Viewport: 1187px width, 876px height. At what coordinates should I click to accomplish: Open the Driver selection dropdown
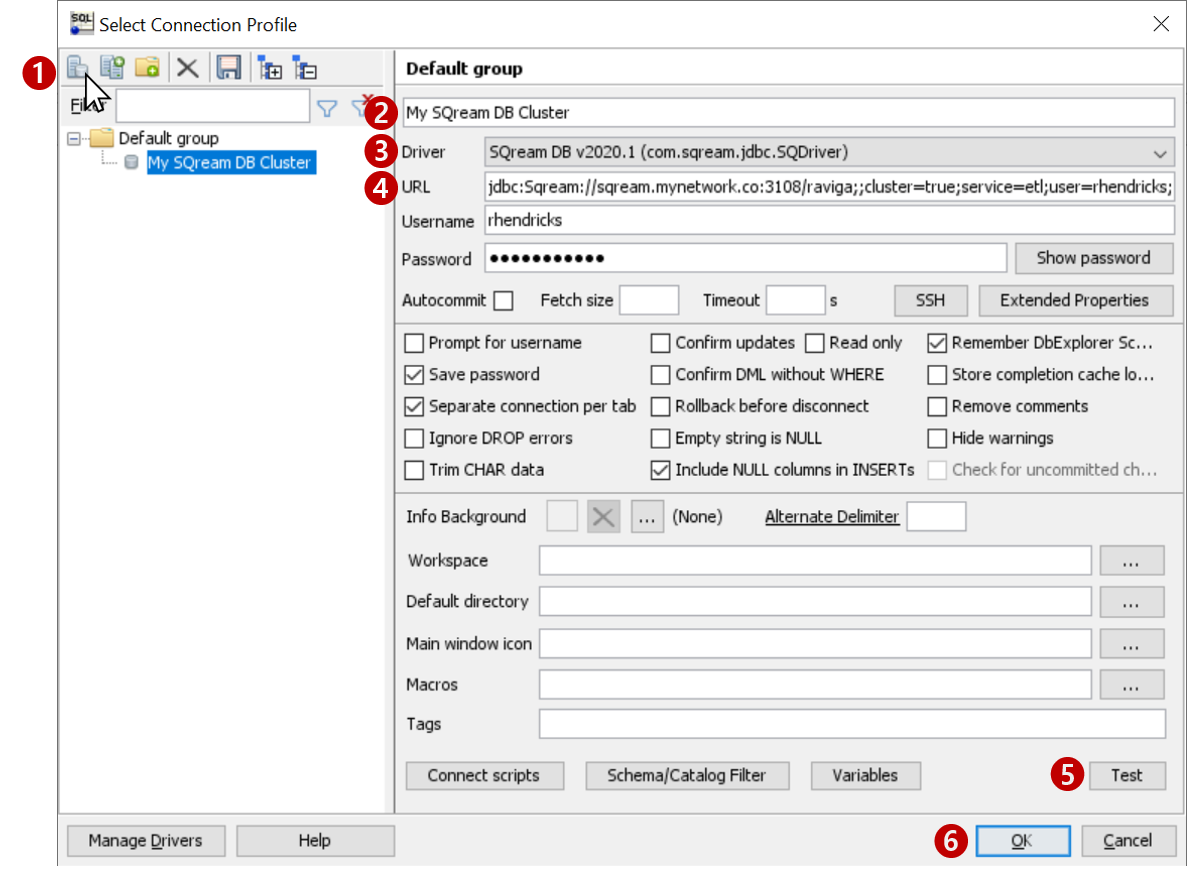(1160, 151)
